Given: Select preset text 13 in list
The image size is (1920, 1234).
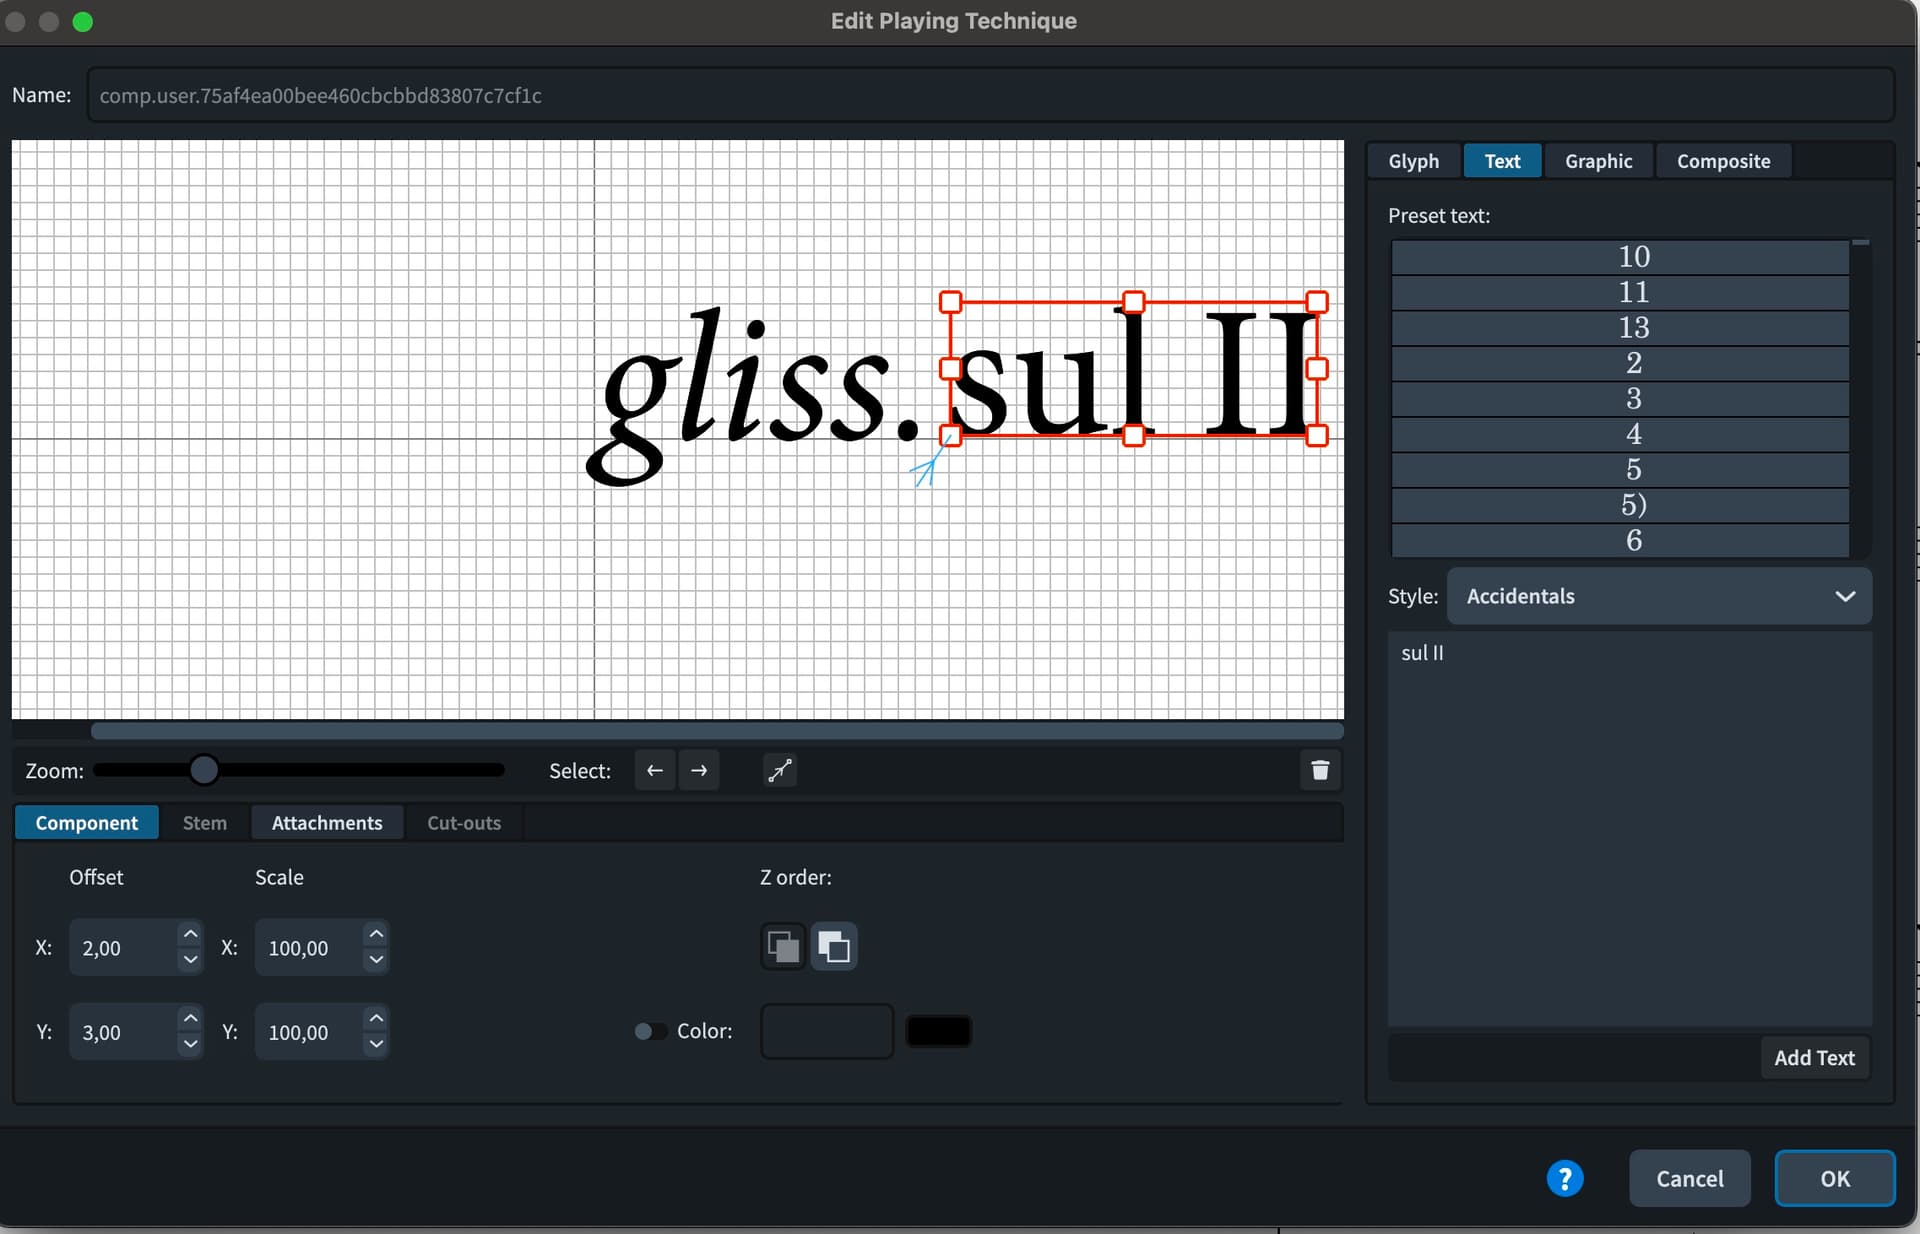Looking at the screenshot, I should tap(1632, 327).
